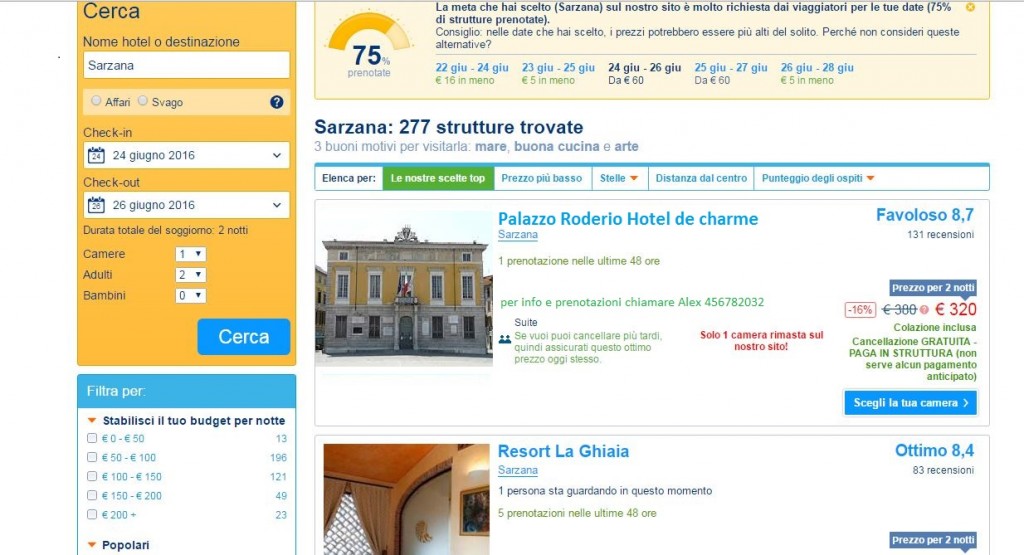The width and height of the screenshot is (1024, 555).
Task: Collapse the Popolari filter section triangle
Action: point(92,545)
